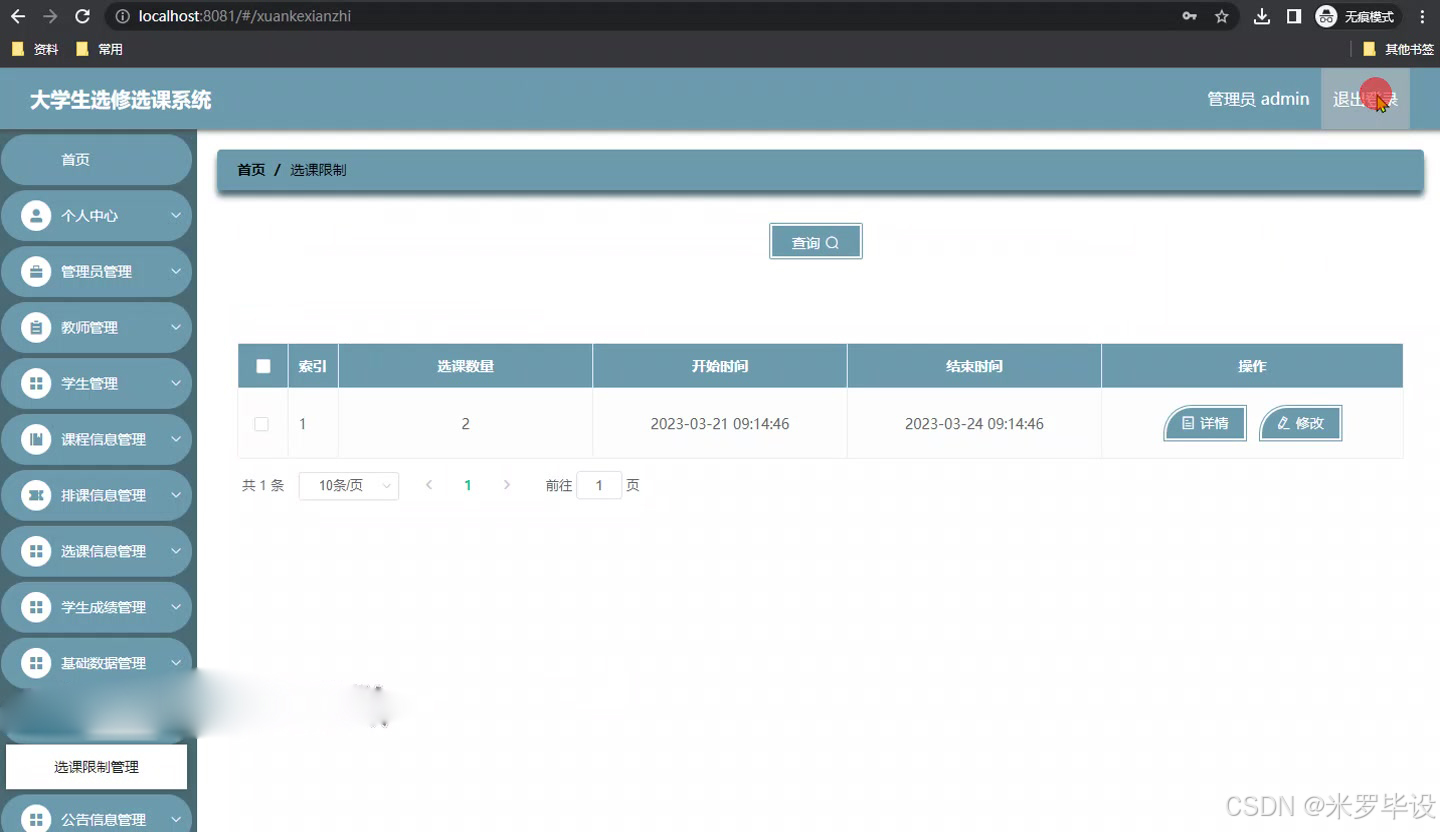Image resolution: width=1440 pixels, height=832 pixels.
Task: Select 选课限制管理 submenu item
Action: (x=96, y=767)
